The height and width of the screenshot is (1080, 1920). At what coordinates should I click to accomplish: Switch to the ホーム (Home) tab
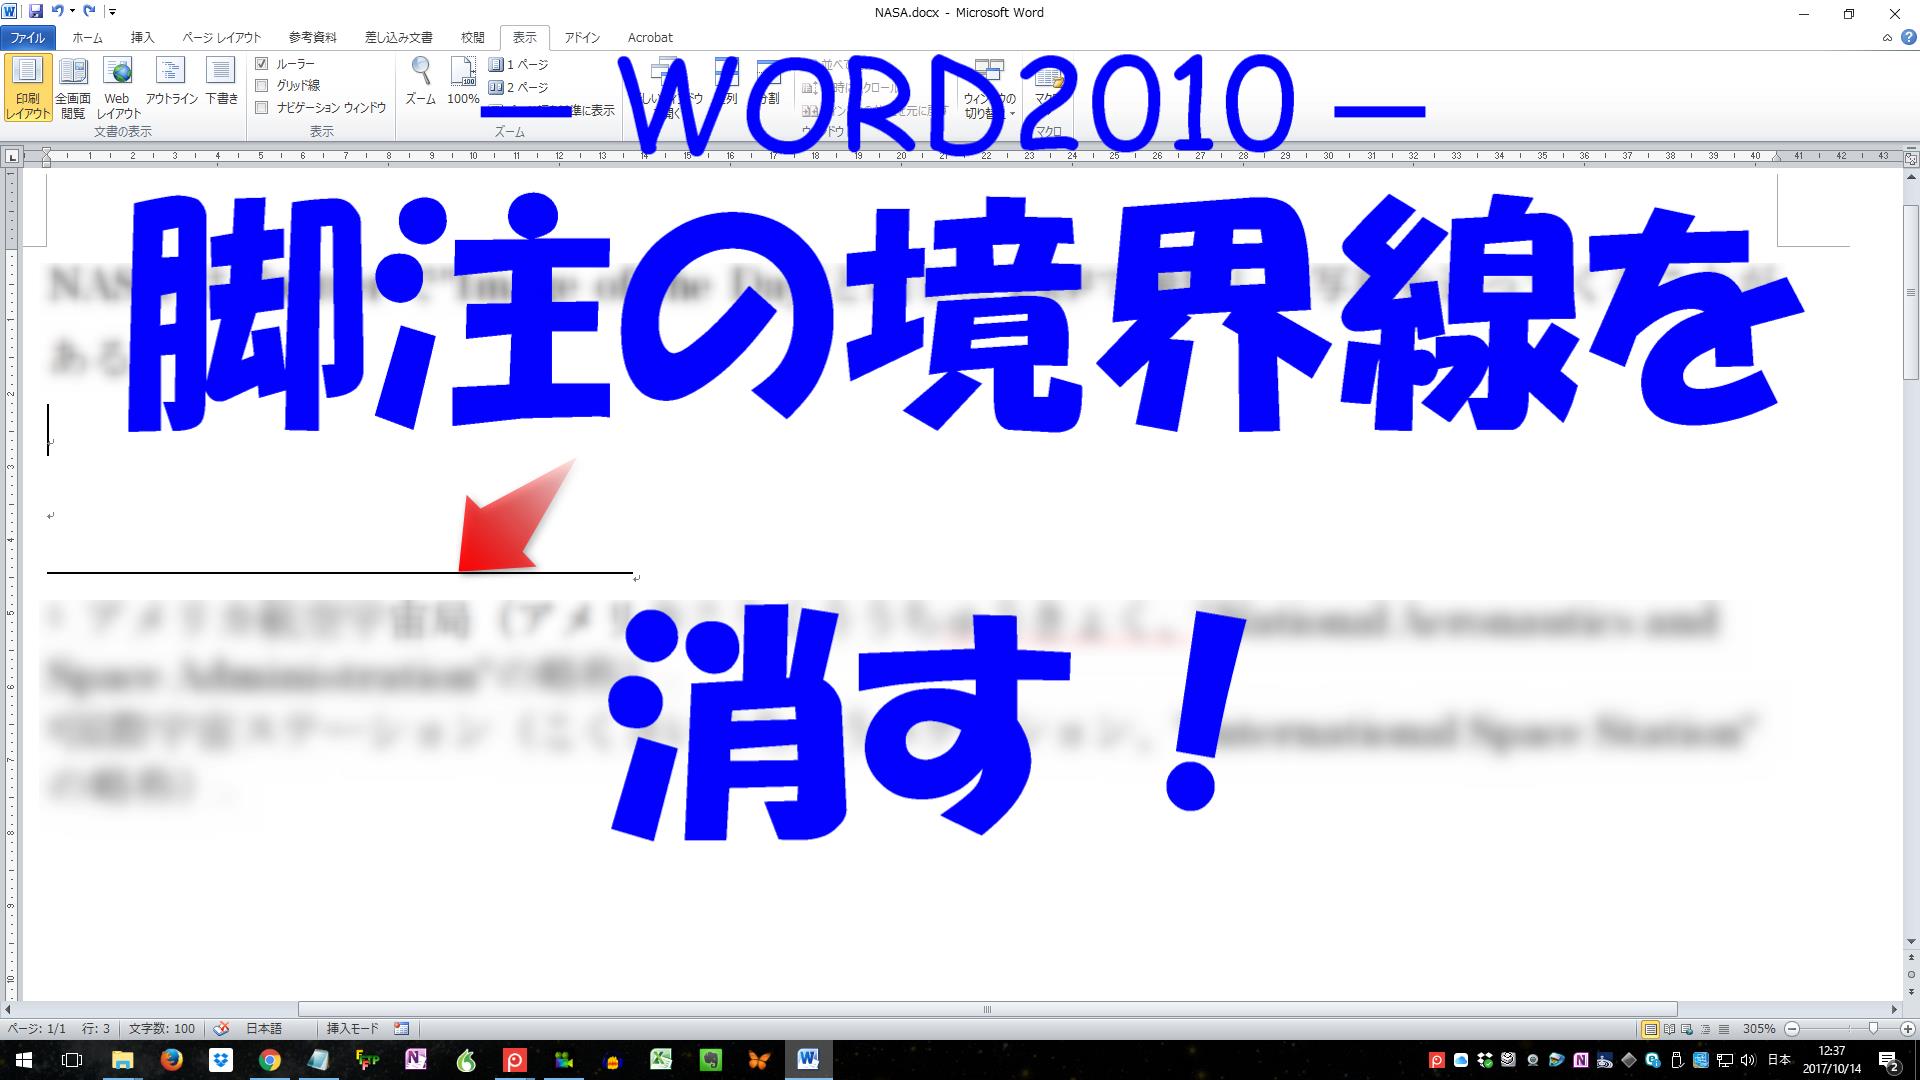click(87, 37)
